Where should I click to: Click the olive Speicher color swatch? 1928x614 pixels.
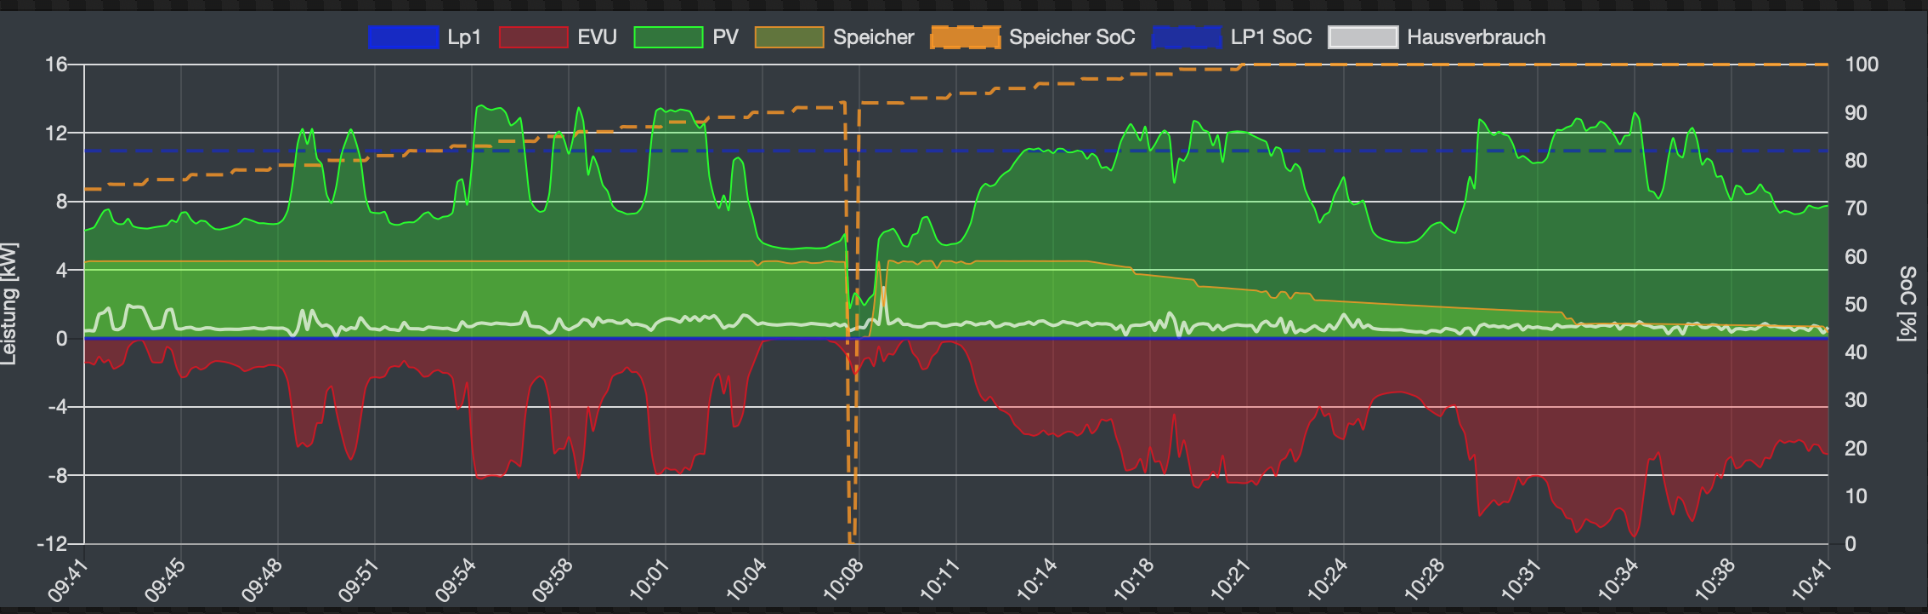pyautogui.click(x=789, y=37)
